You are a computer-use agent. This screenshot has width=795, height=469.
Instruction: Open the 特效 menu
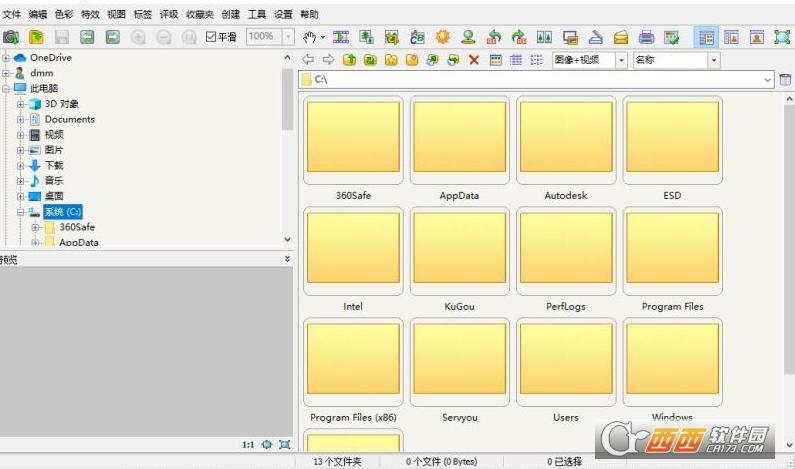(90, 14)
